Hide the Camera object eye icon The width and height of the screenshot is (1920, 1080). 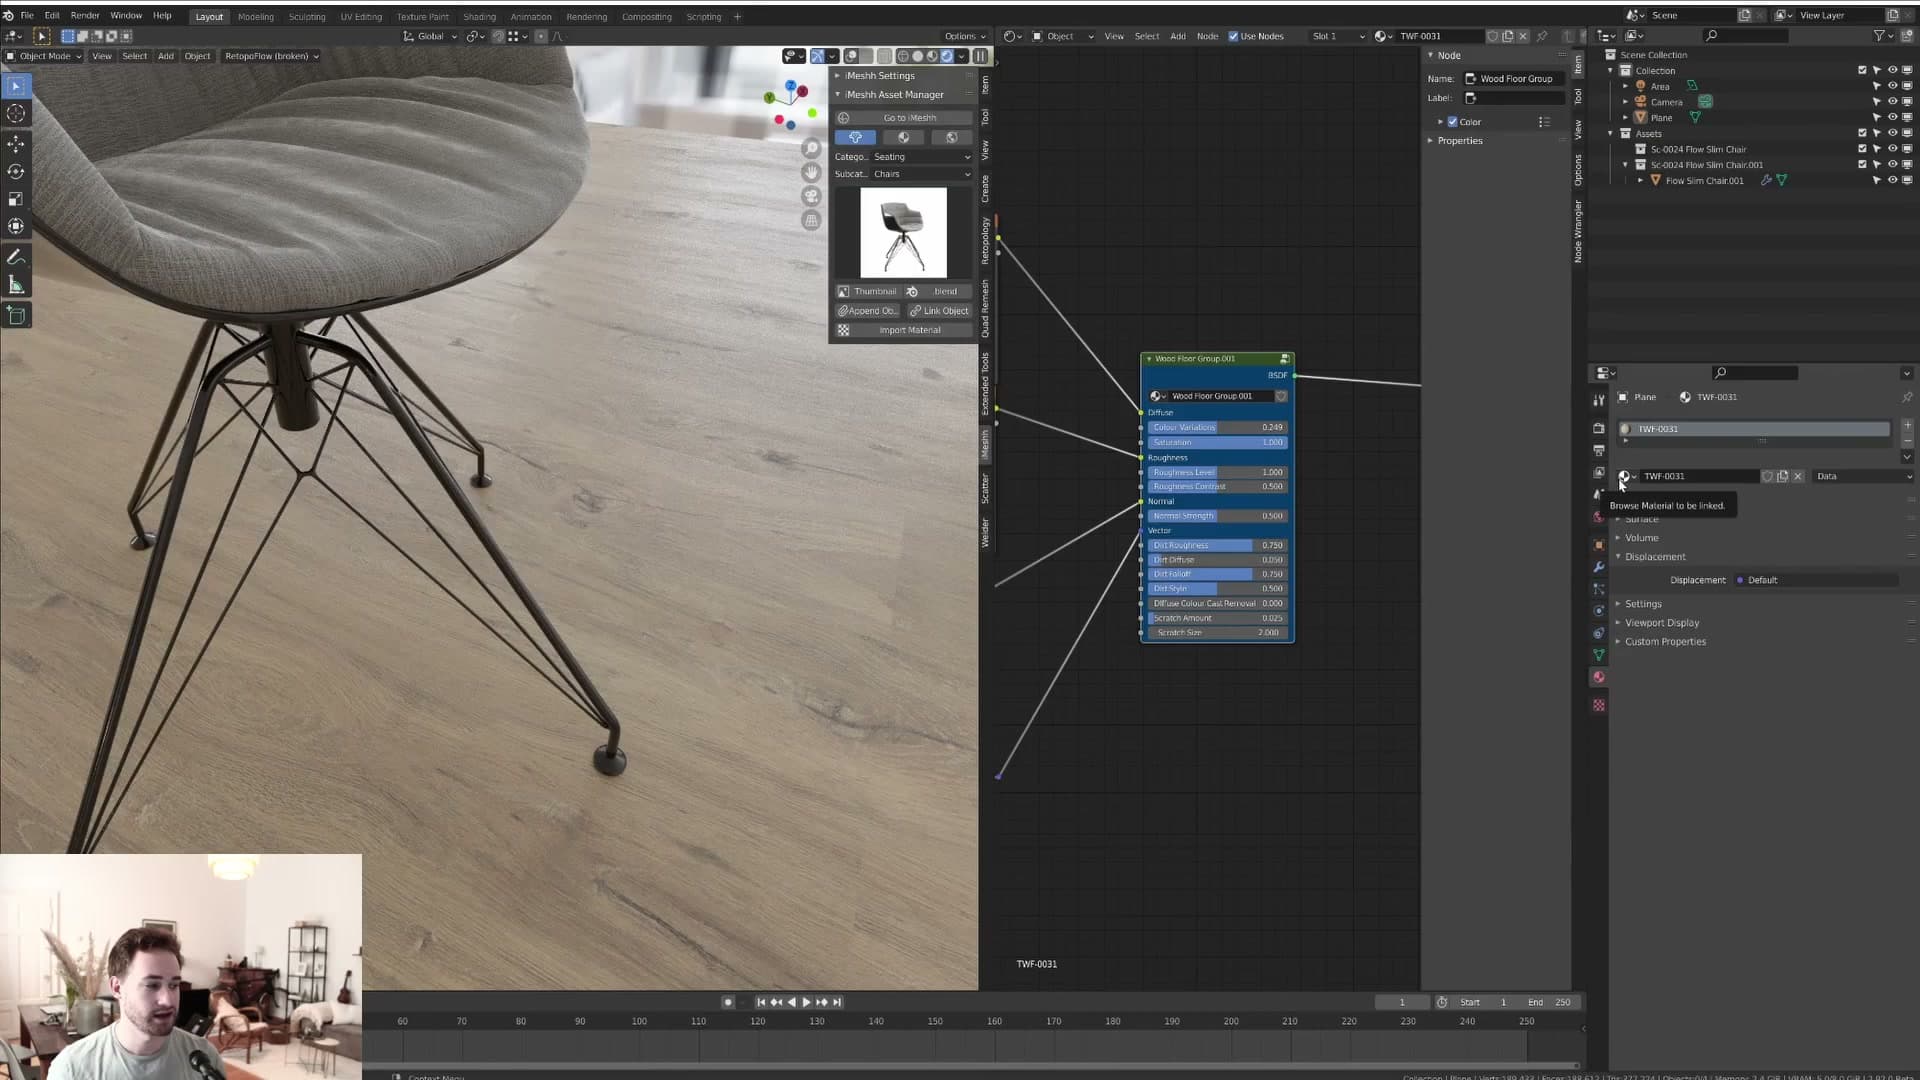tap(1892, 102)
